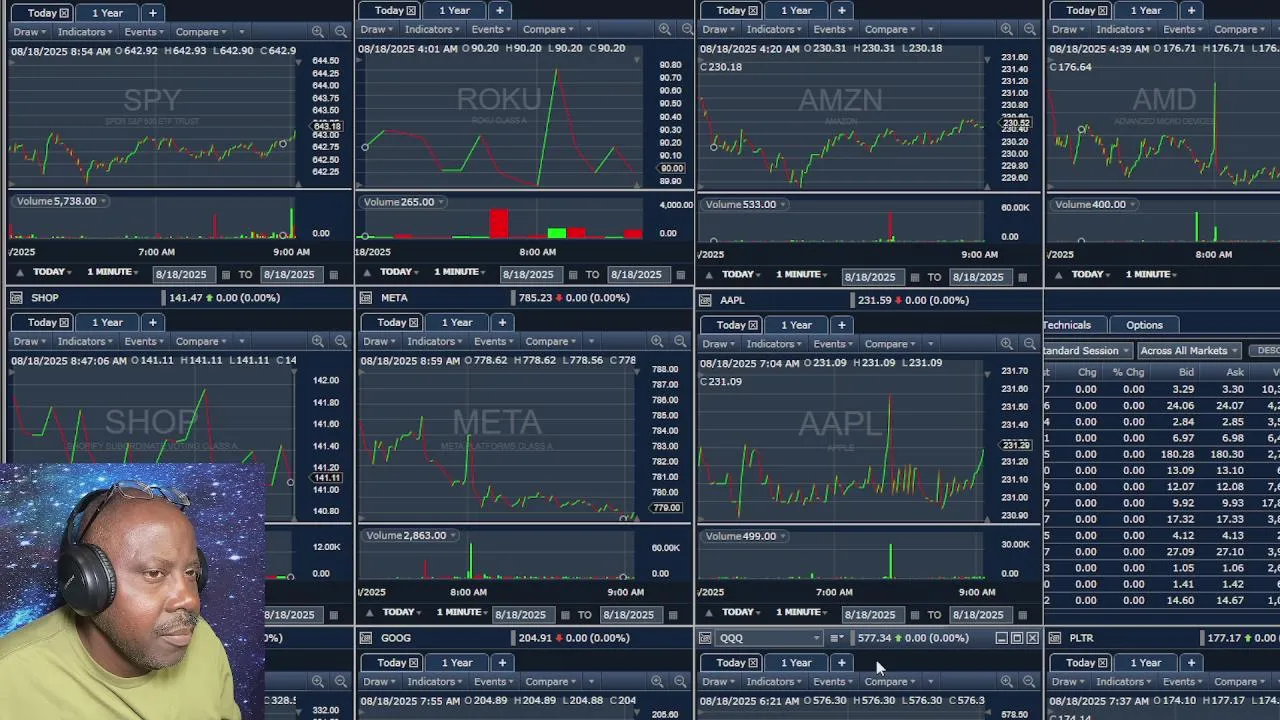Screen dimensions: 1280x720
Task: Switch to 1 Year tab on AAPL chart
Action: click(x=796, y=324)
